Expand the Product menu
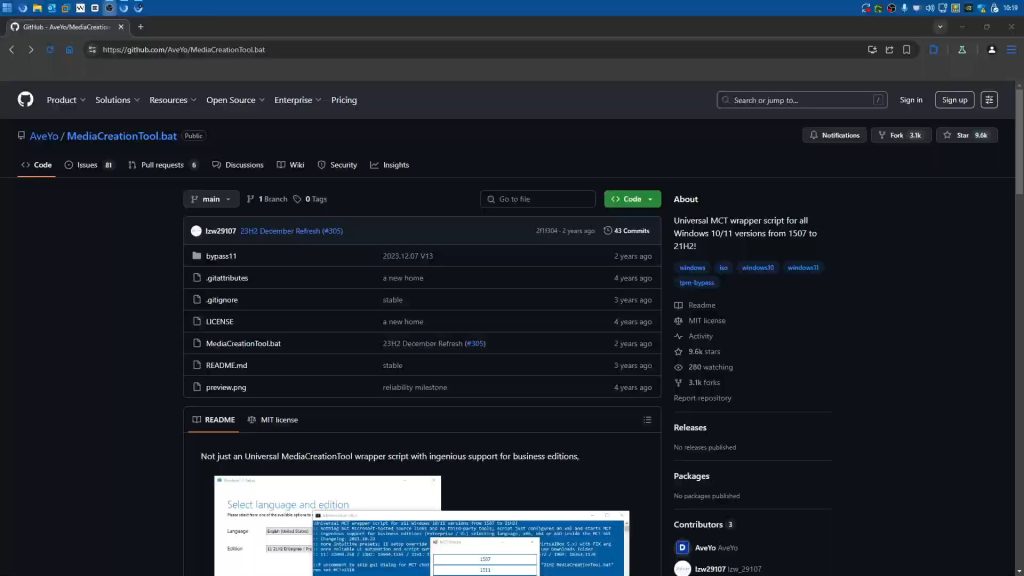 [66, 100]
